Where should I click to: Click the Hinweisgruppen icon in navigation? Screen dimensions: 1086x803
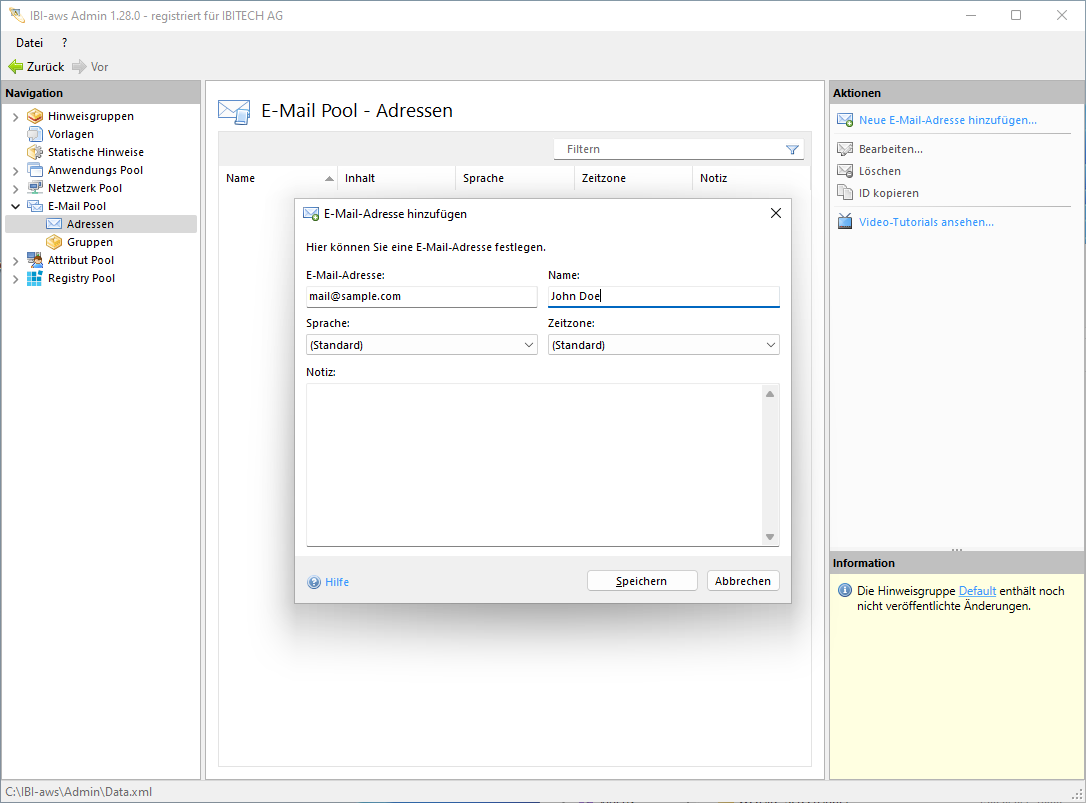[35, 116]
